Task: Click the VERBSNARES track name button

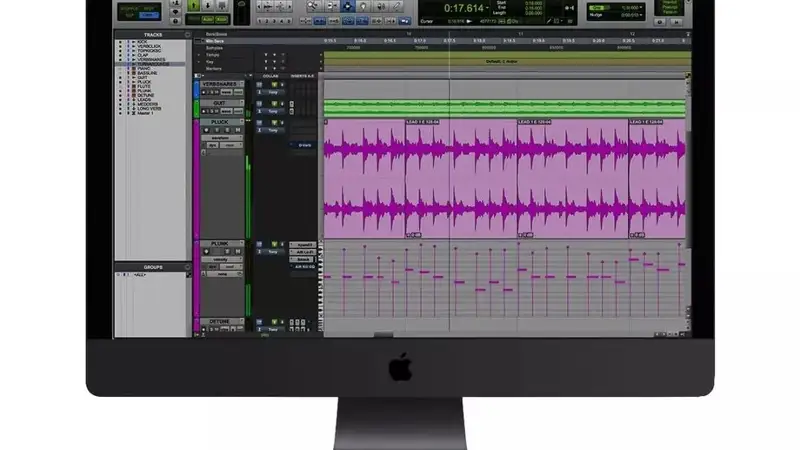Action: 219,84
